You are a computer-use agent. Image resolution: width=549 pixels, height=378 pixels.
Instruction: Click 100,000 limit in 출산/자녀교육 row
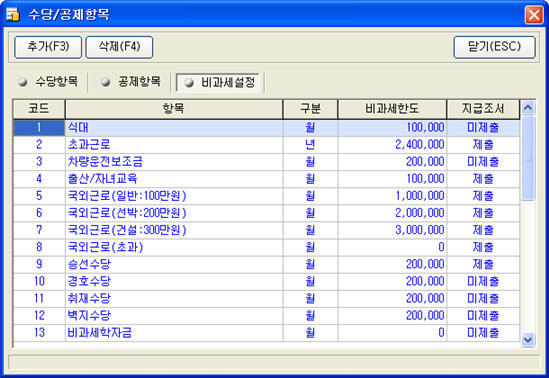(392, 179)
